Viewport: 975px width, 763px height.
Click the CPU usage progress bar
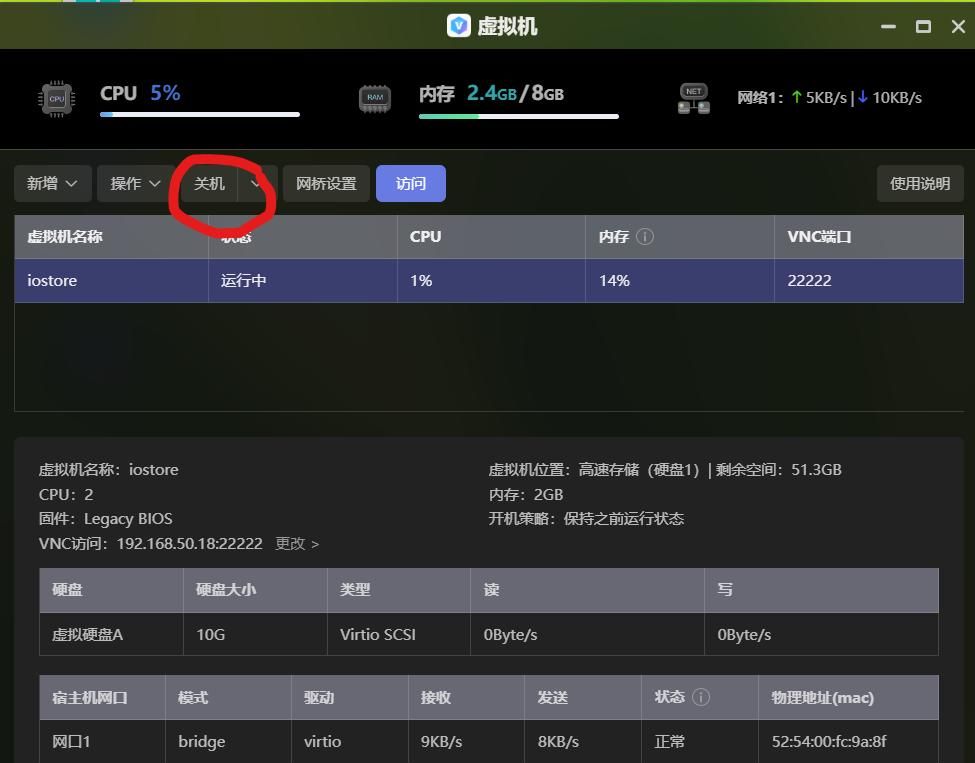coord(200,114)
